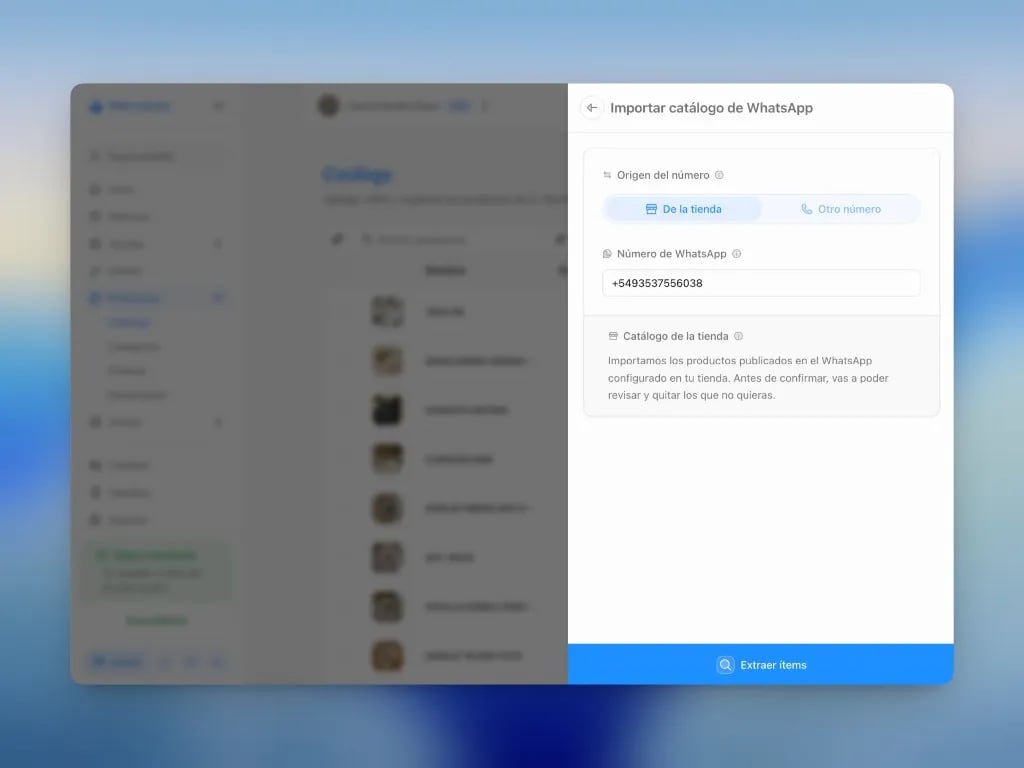The height and width of the screenshot is (768, 1024).
Task: Select the paragraph starting Importamos los productos publicados
Action: tap(748, 378)
